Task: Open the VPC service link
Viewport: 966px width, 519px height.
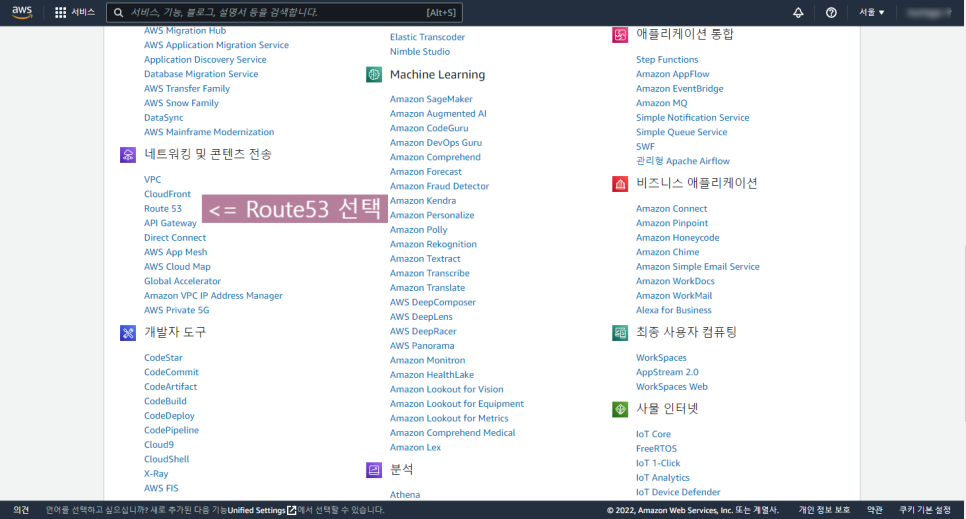Action: 152,179
